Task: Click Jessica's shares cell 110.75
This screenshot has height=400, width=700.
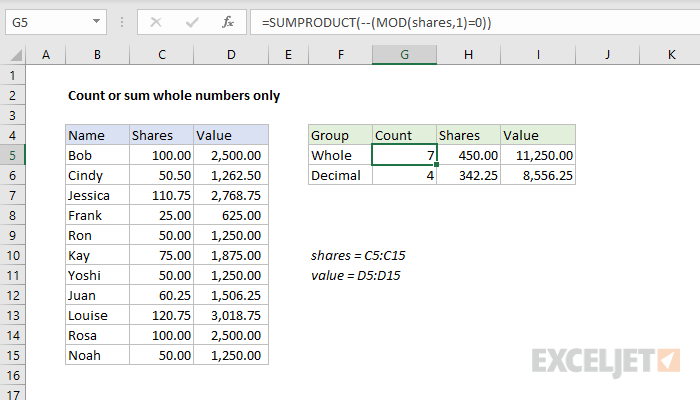Action: (162, 196)
